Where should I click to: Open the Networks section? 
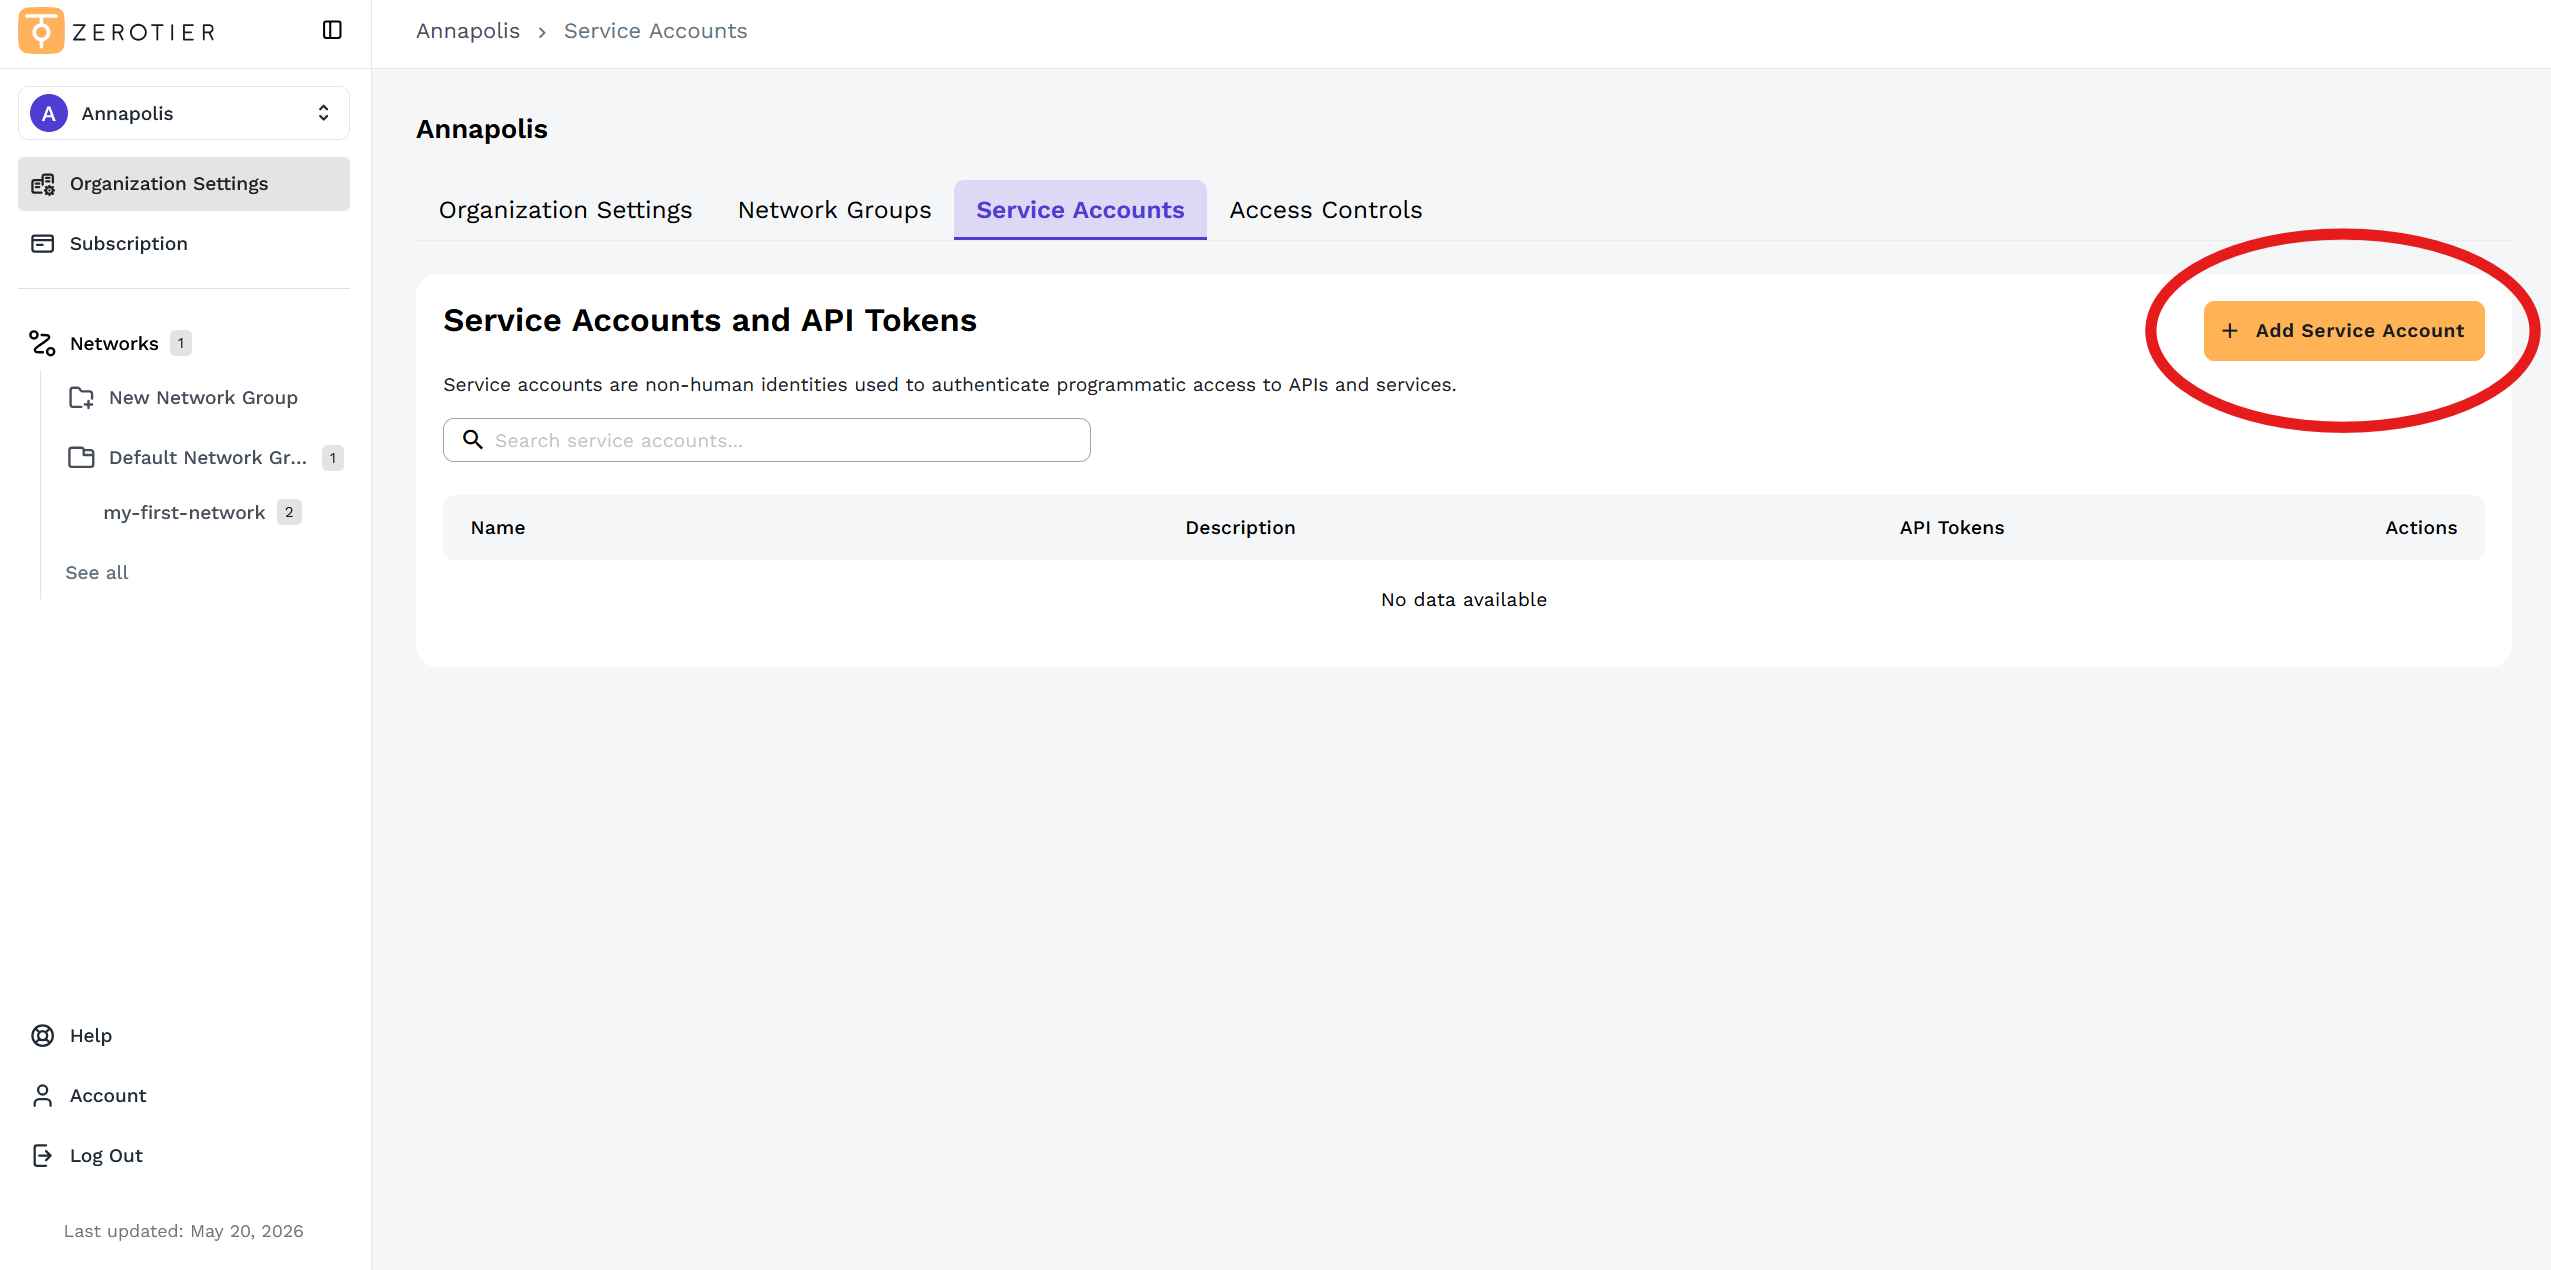pos(114,344)
